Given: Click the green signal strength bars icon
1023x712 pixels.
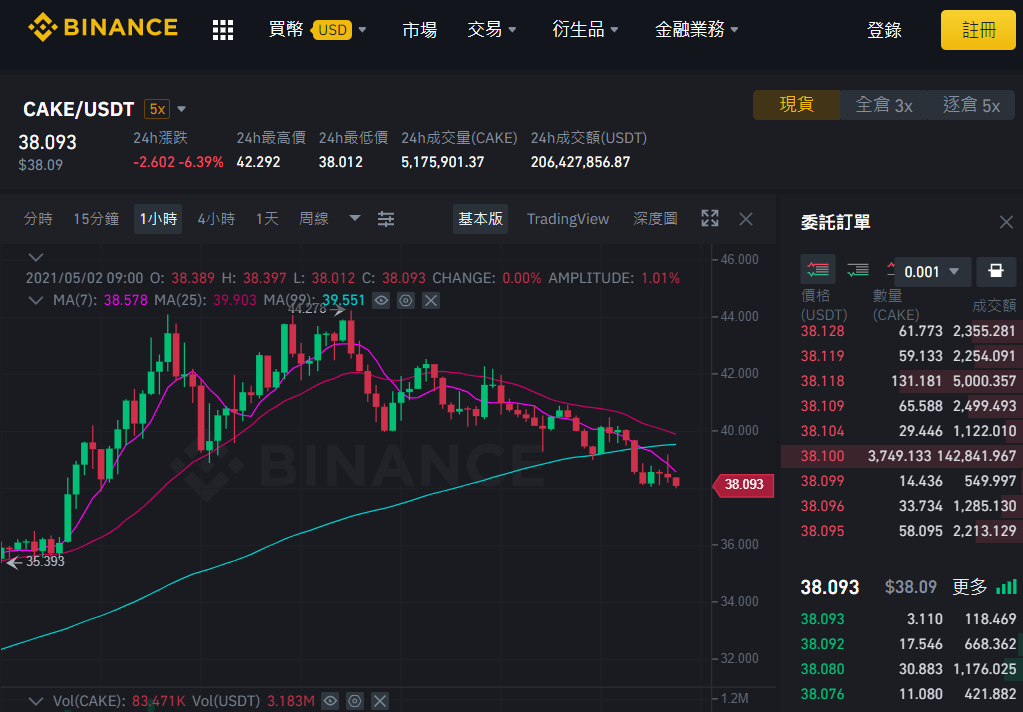Looking at the screenshot, I should click(1006, 586).
